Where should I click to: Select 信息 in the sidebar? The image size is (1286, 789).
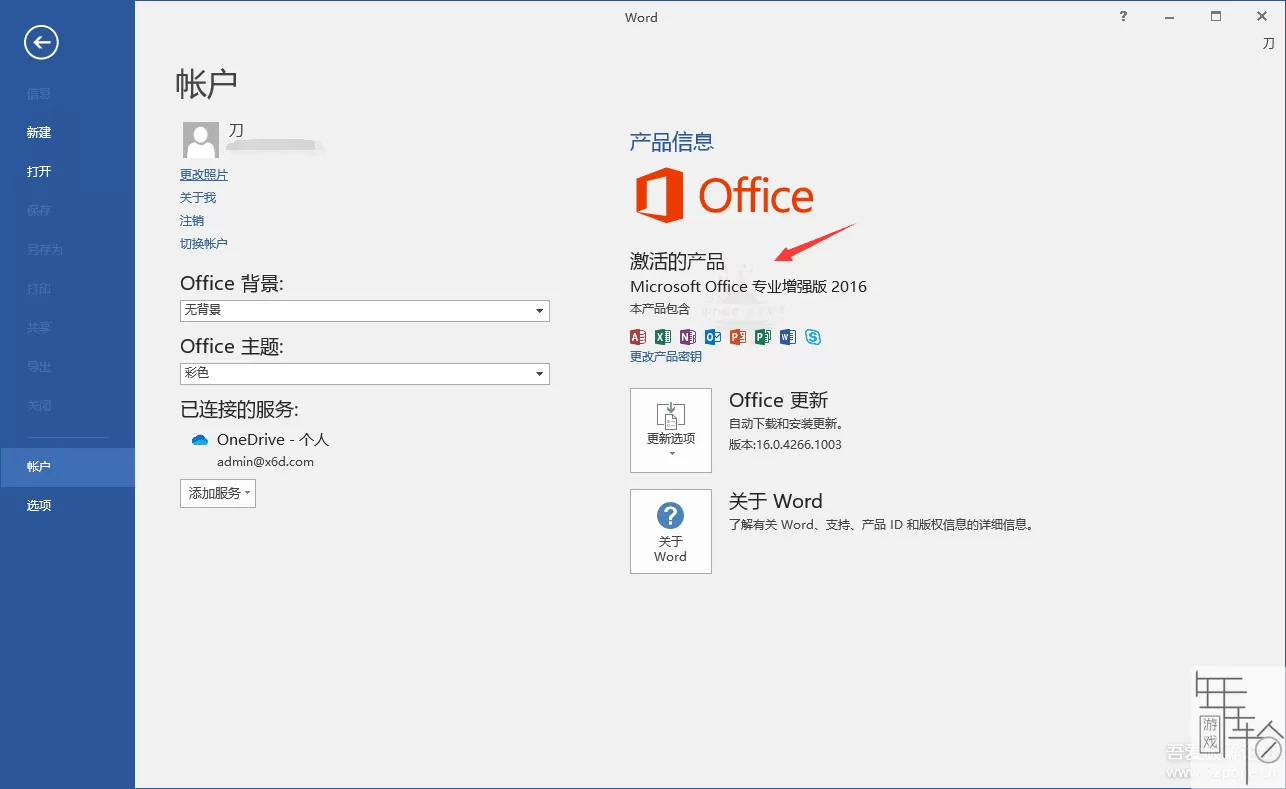(67, 93)
